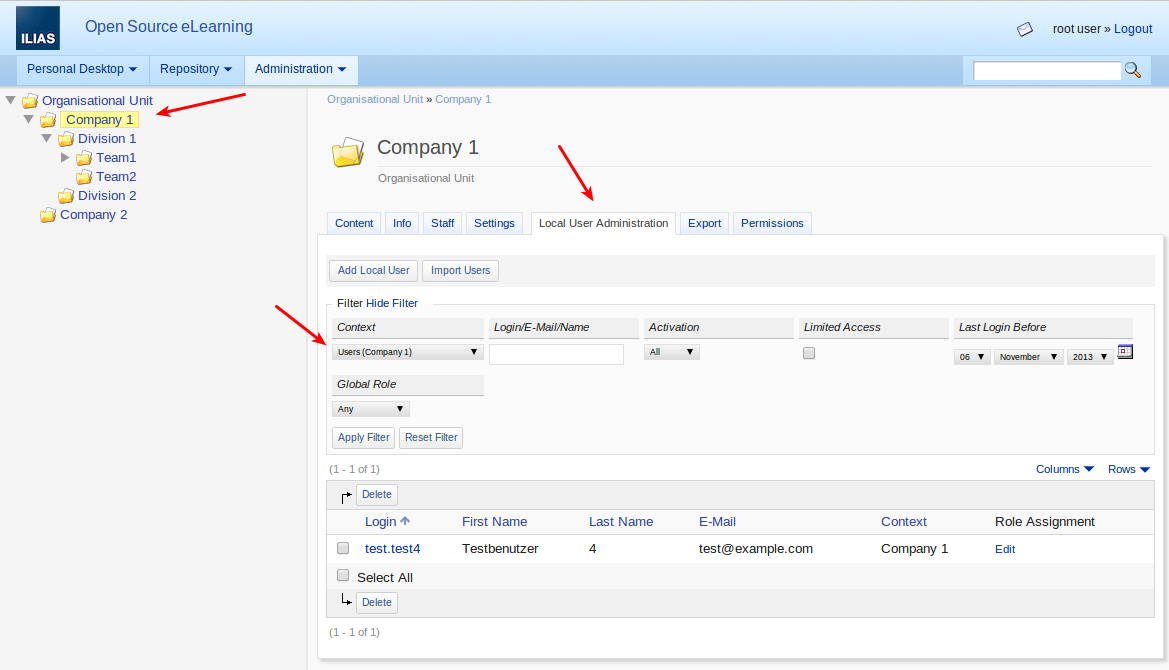1169x670 pixels.
Task: Switch to the Permissions tab
Action: click(x=771, y=223)
